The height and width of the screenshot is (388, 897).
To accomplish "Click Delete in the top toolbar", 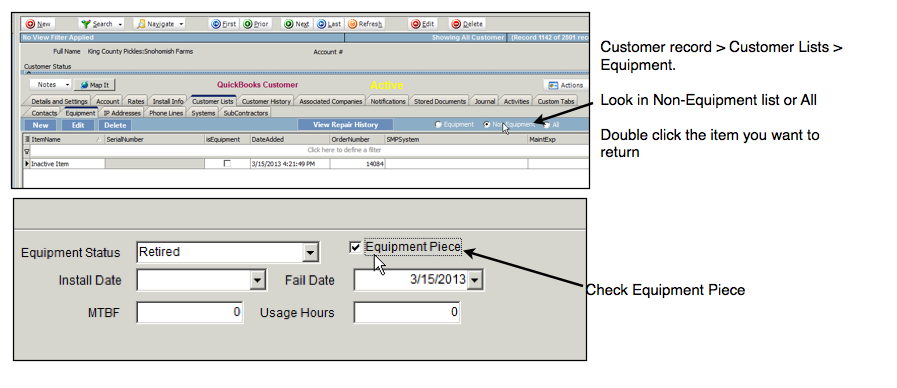I will coord(467,24).
